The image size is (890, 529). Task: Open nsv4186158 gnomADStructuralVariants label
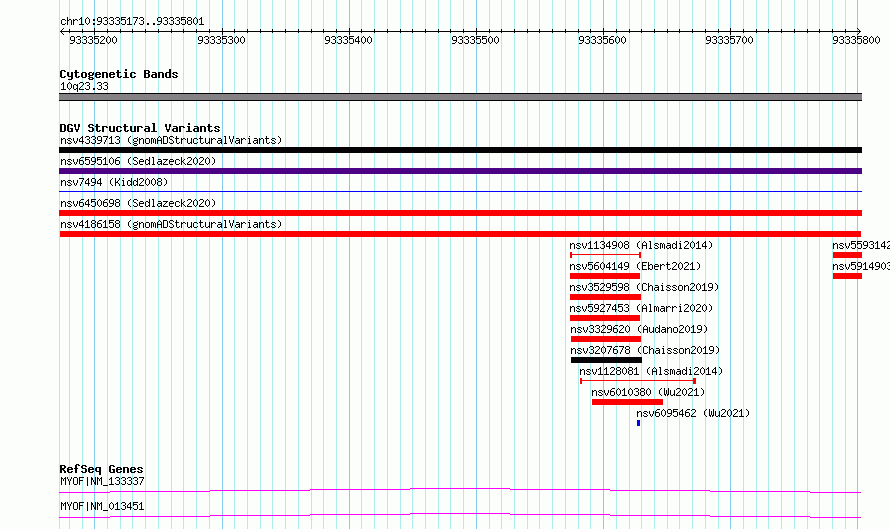tap(171, 224)
